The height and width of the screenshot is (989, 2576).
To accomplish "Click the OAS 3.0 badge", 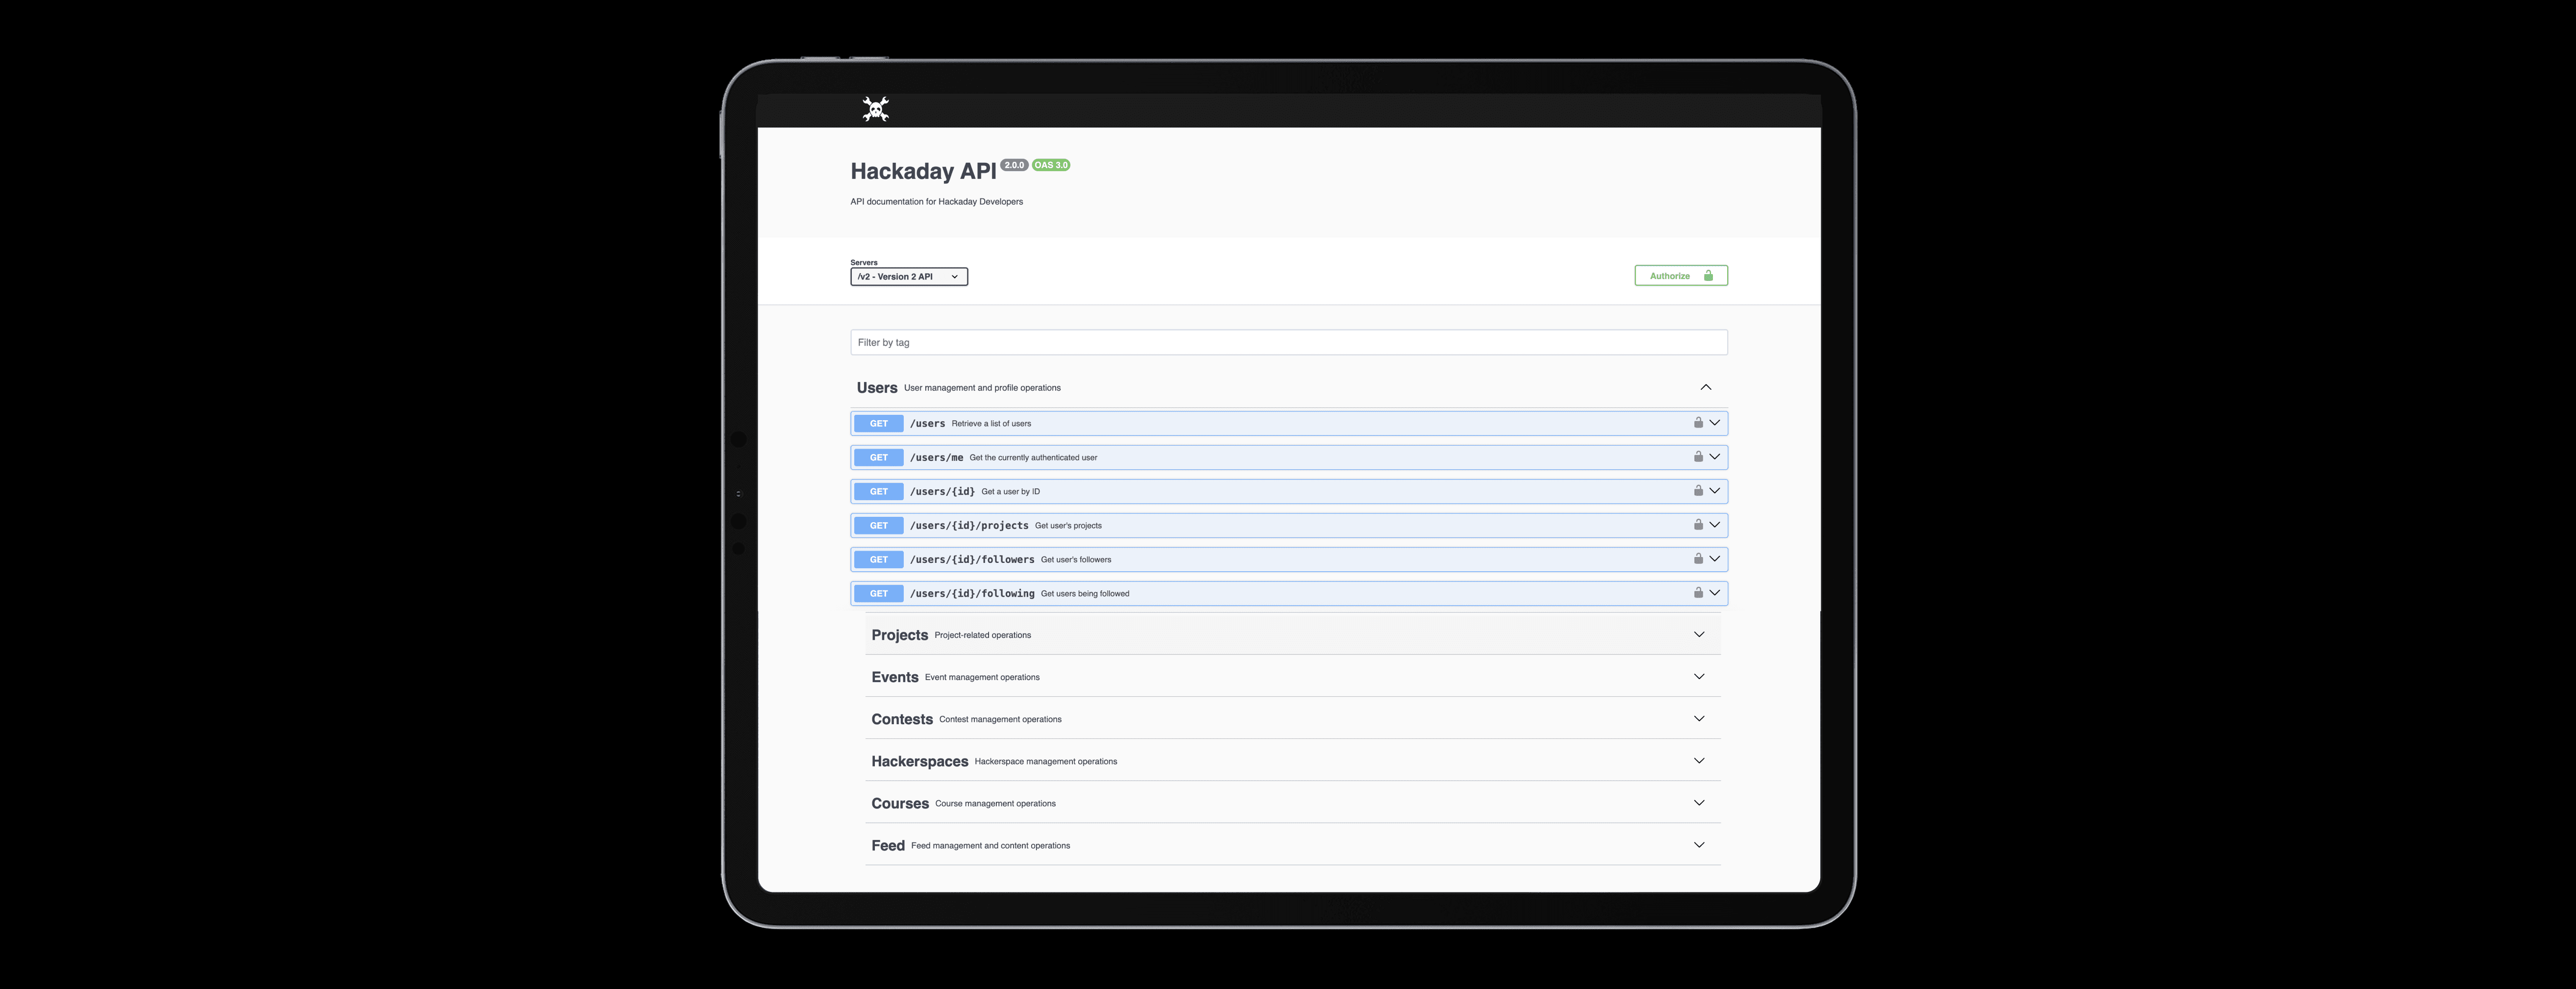I will (1050, 165).
